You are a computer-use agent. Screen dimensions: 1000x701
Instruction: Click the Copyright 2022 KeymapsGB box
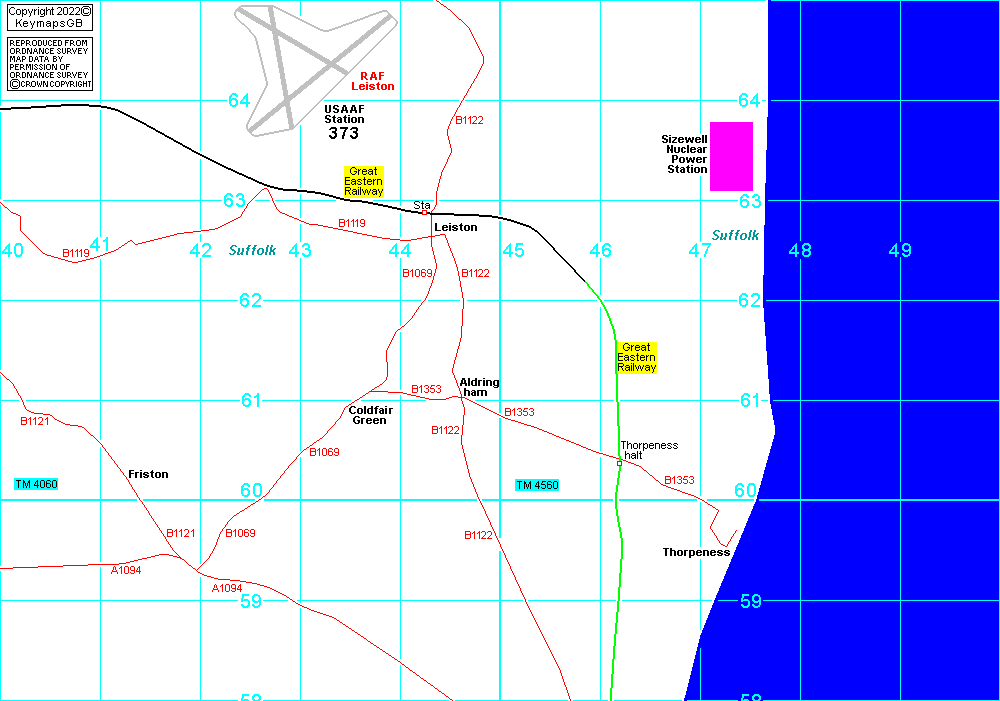click(x=49, y=17)
